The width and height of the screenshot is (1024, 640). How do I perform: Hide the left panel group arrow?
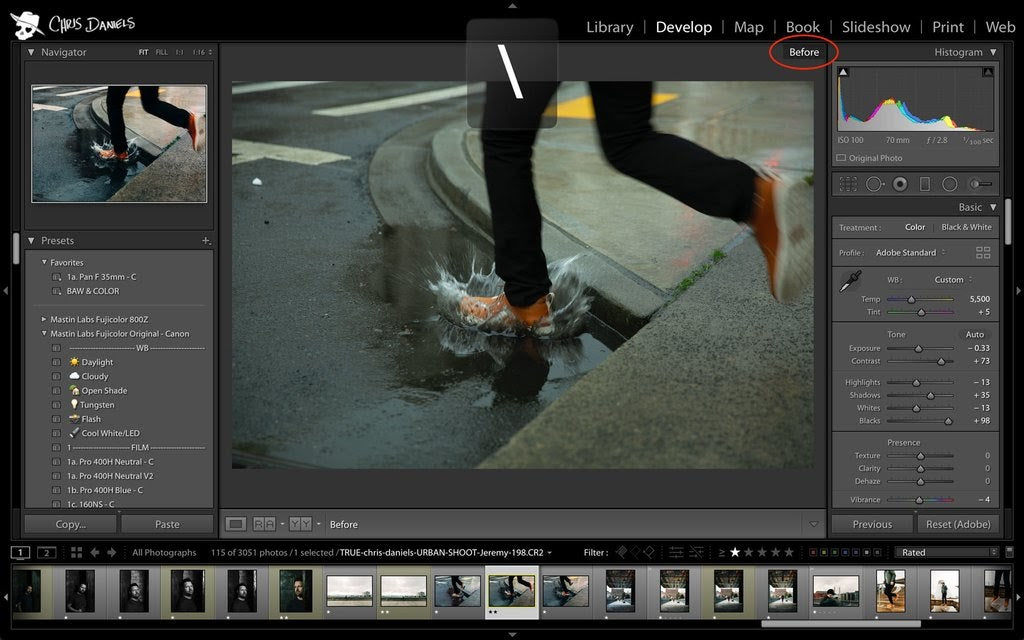pos(5,290)
